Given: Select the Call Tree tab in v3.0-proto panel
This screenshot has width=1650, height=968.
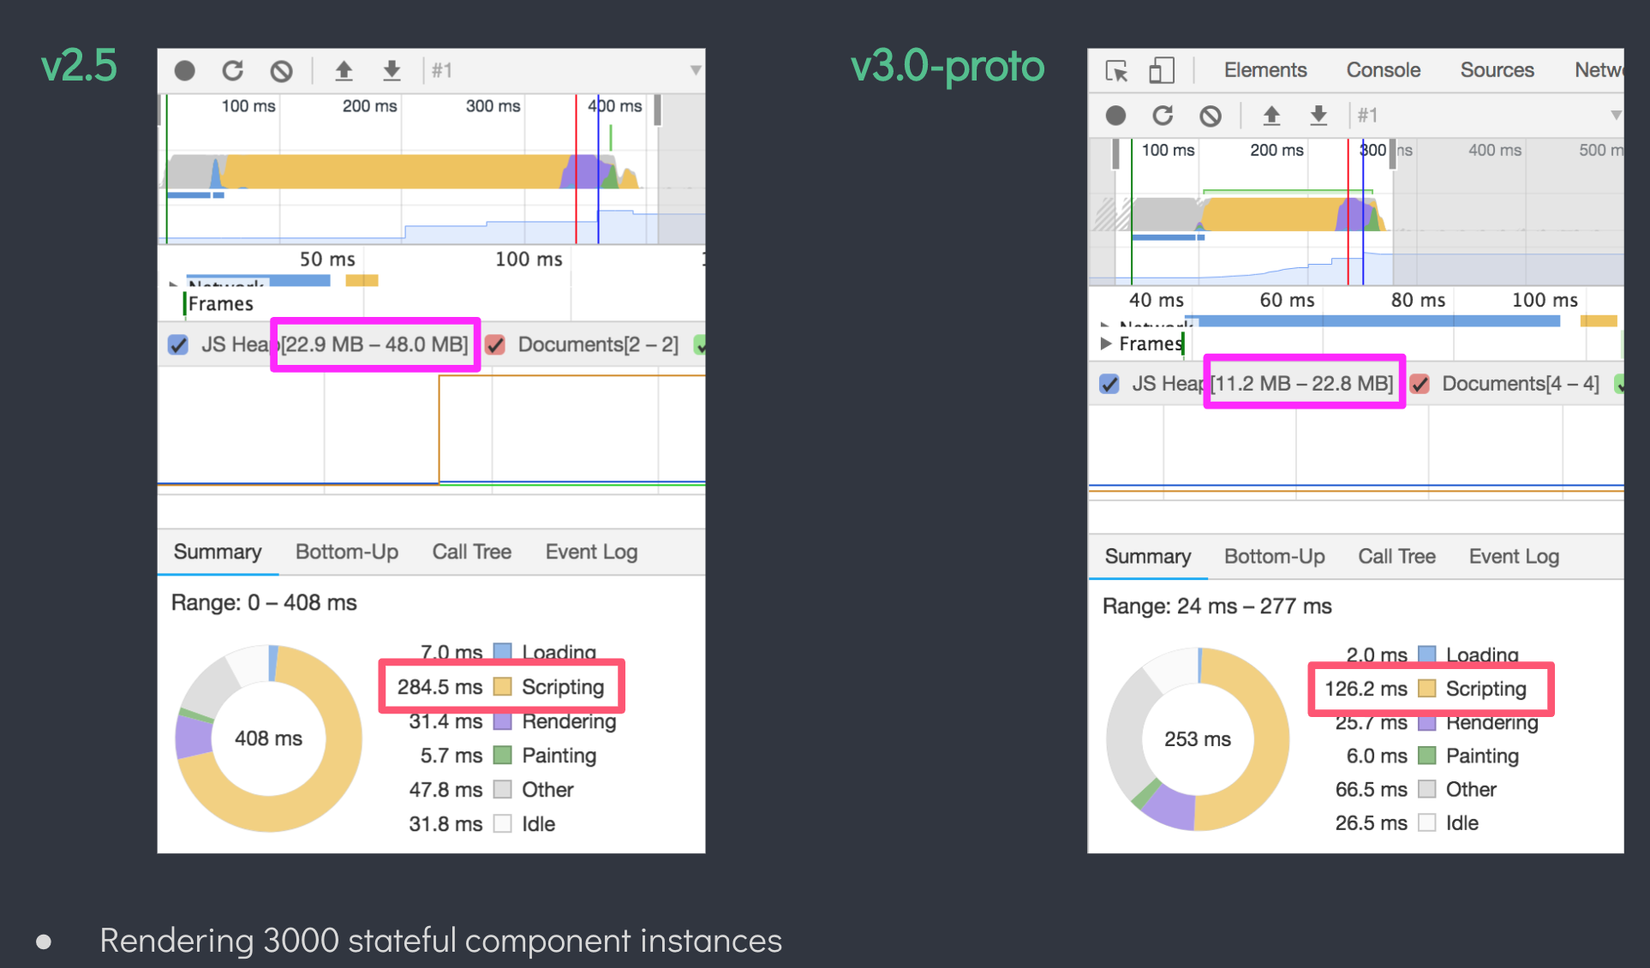Looking at the screenshot, I should coord(1396,557).
